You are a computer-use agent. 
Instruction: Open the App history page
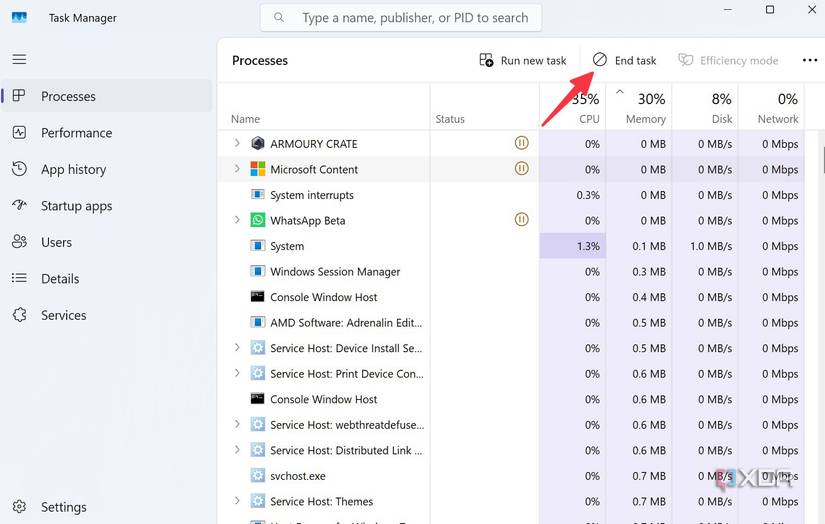pyautogui.click(x=73, y=169)
